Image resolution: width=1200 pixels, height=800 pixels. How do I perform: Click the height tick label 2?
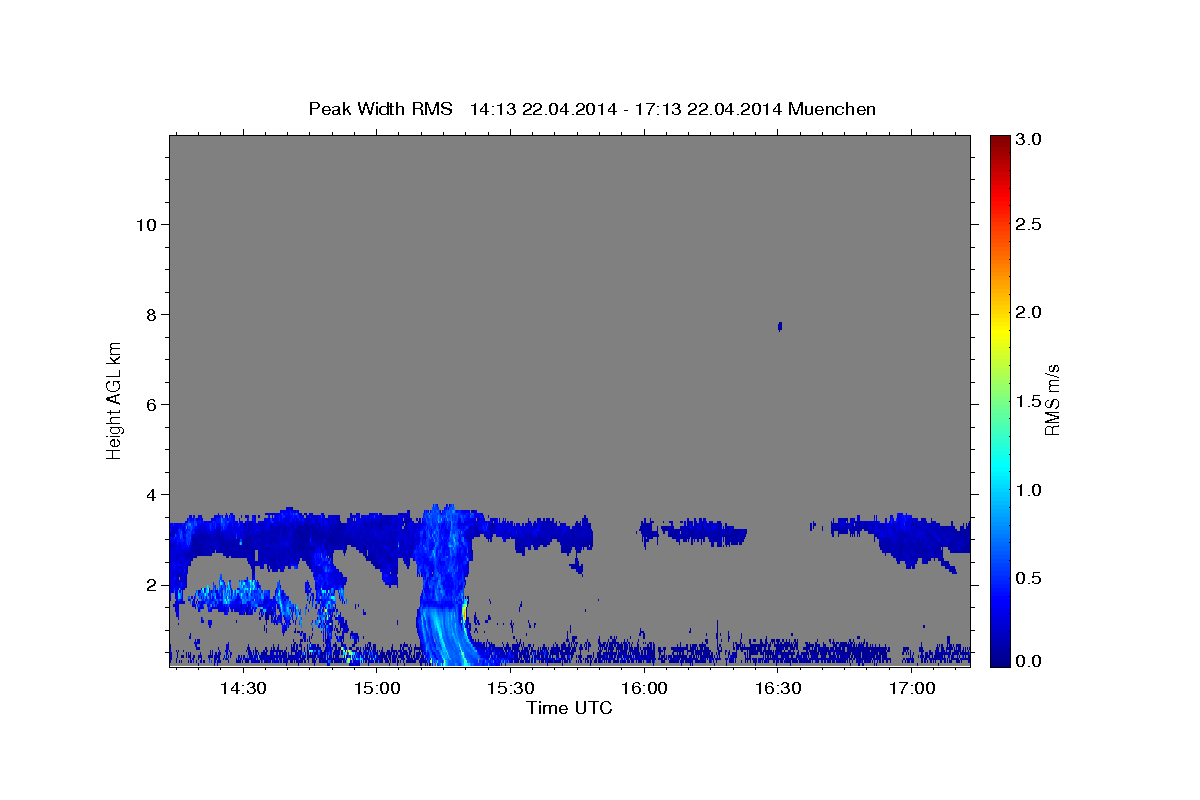pyautogui.click(x=151, y=584)
